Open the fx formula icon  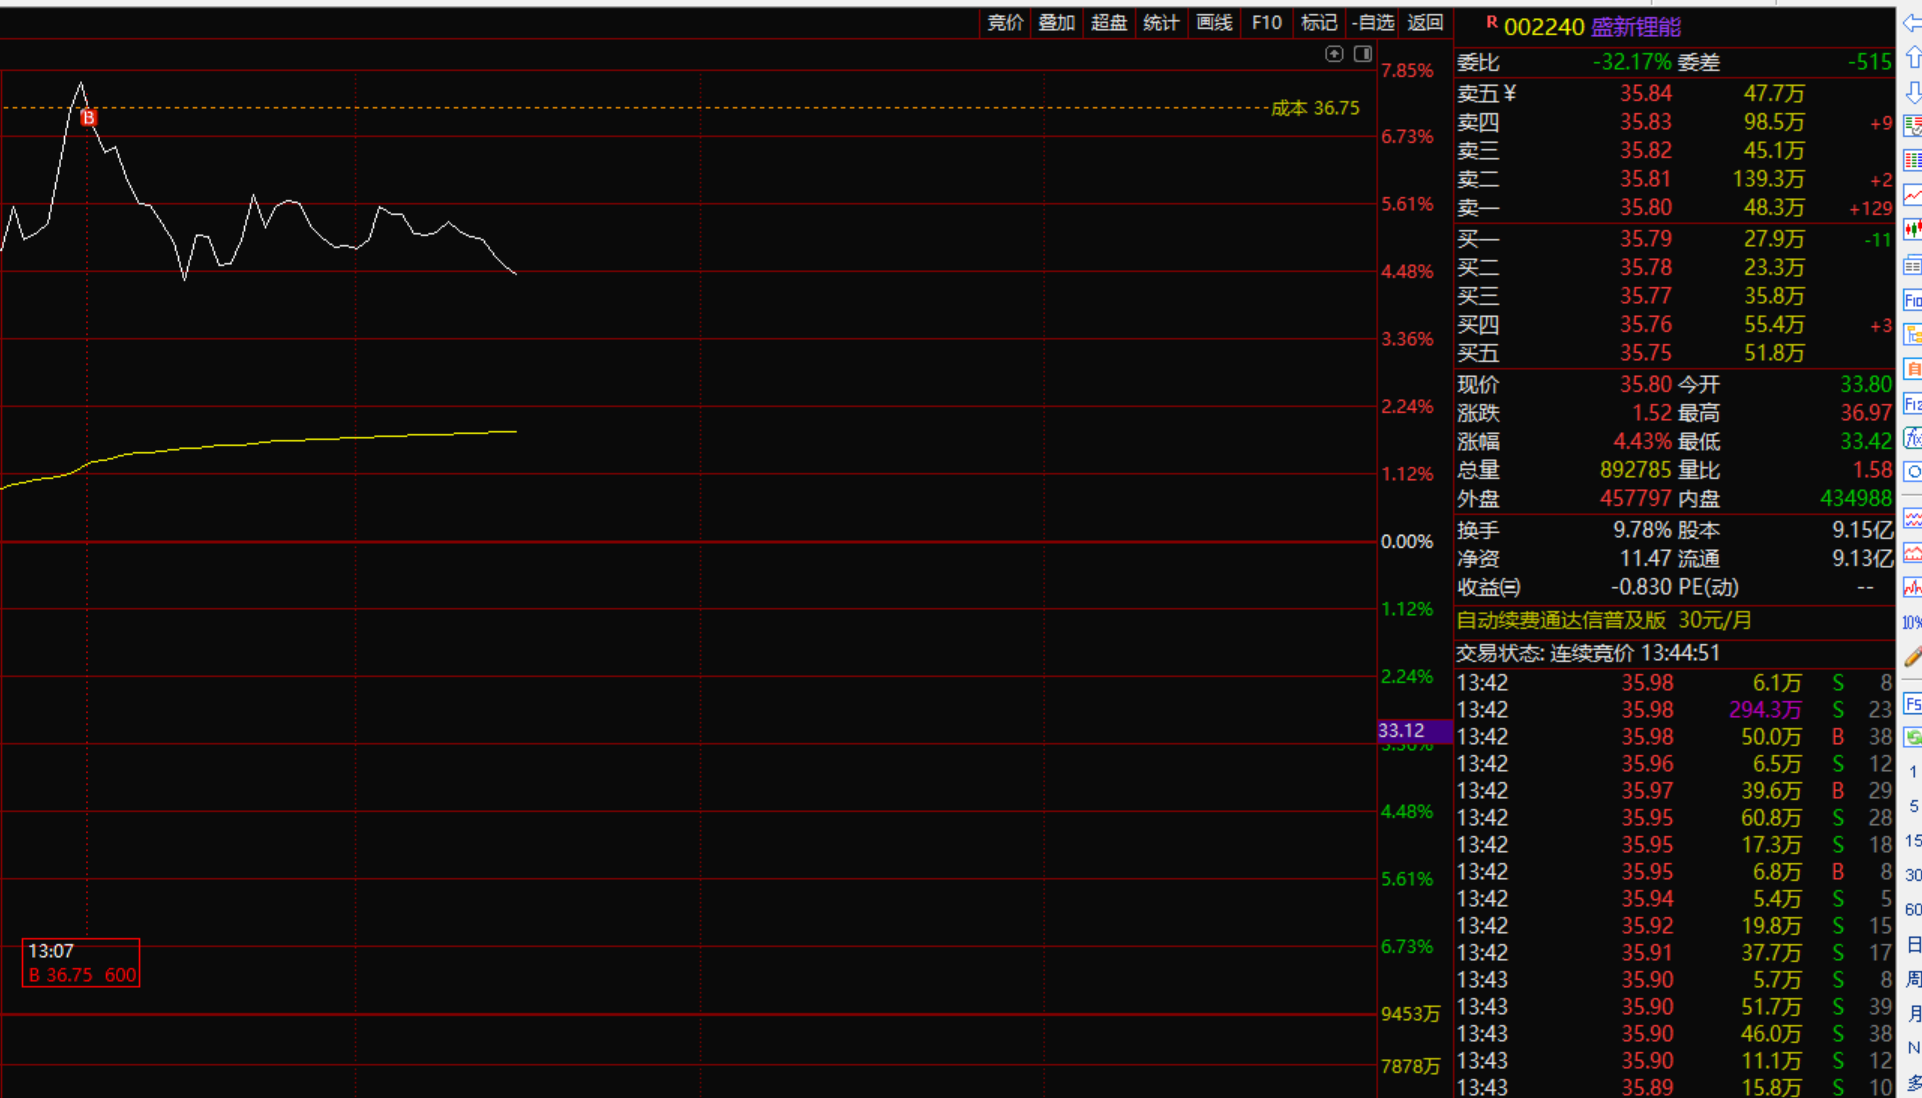point(1912,438)
